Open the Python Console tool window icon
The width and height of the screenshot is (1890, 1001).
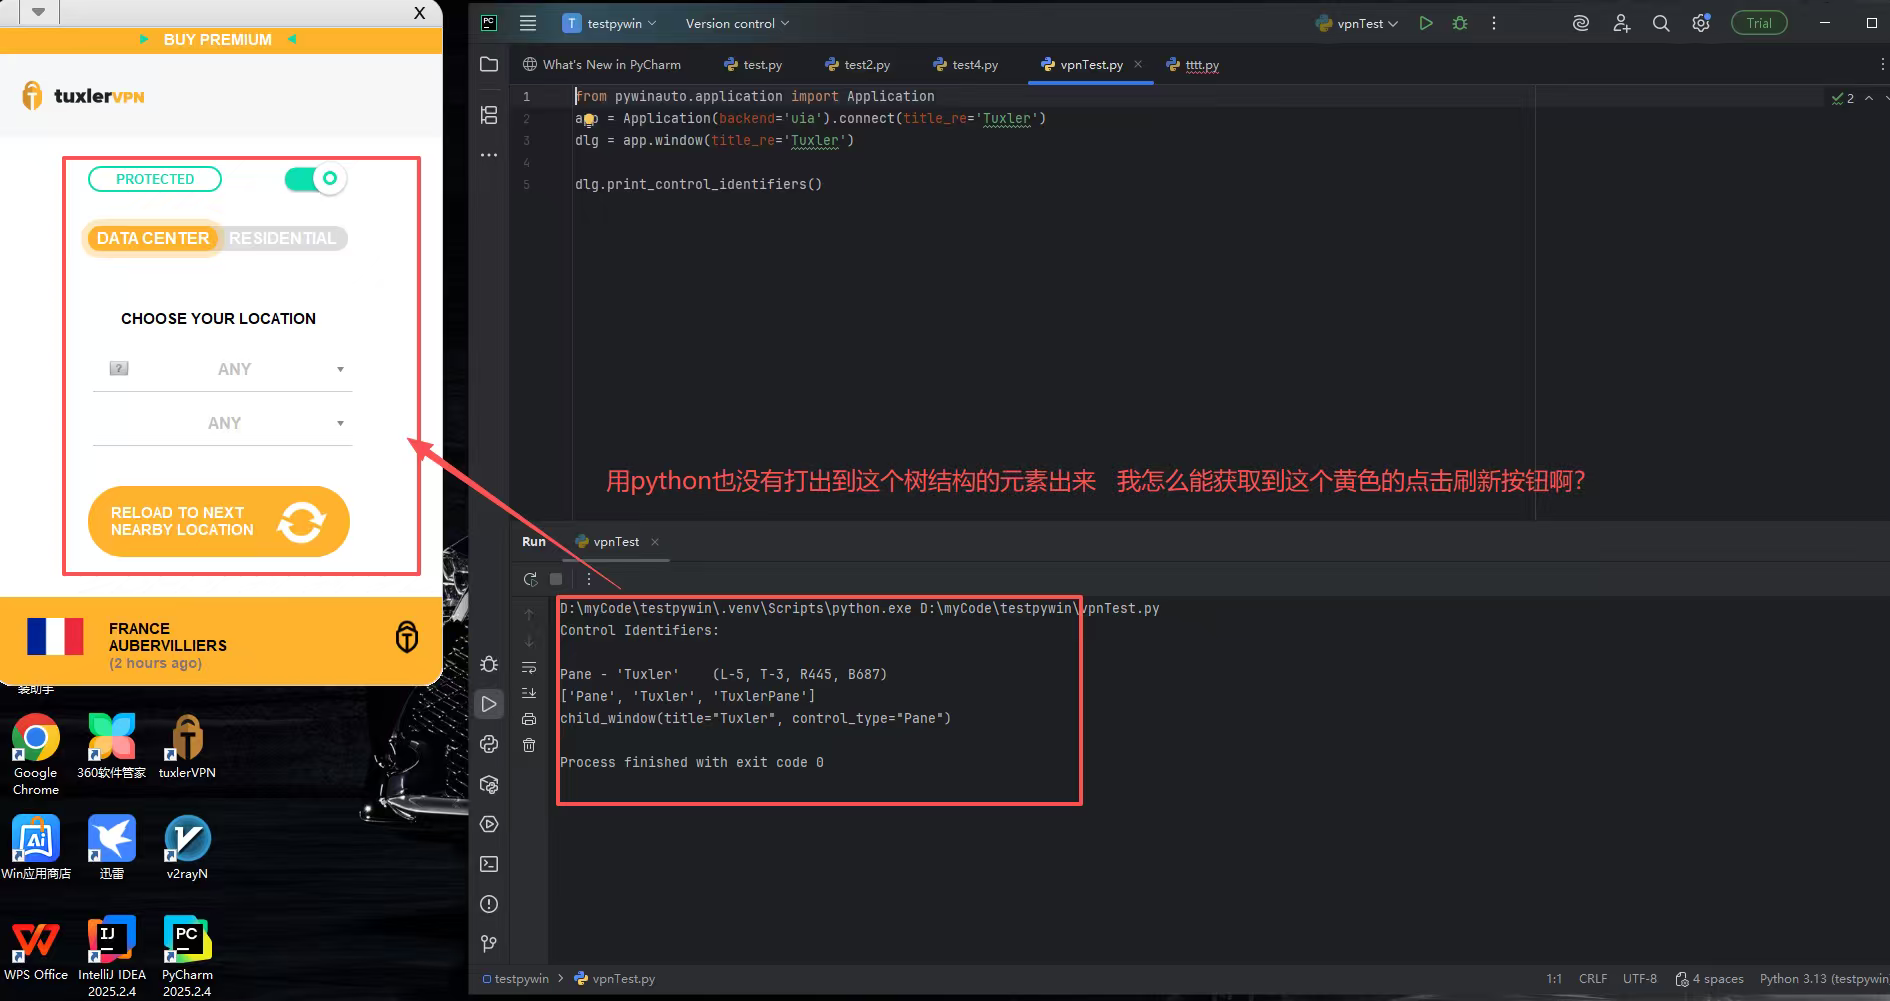pos(489,744)
